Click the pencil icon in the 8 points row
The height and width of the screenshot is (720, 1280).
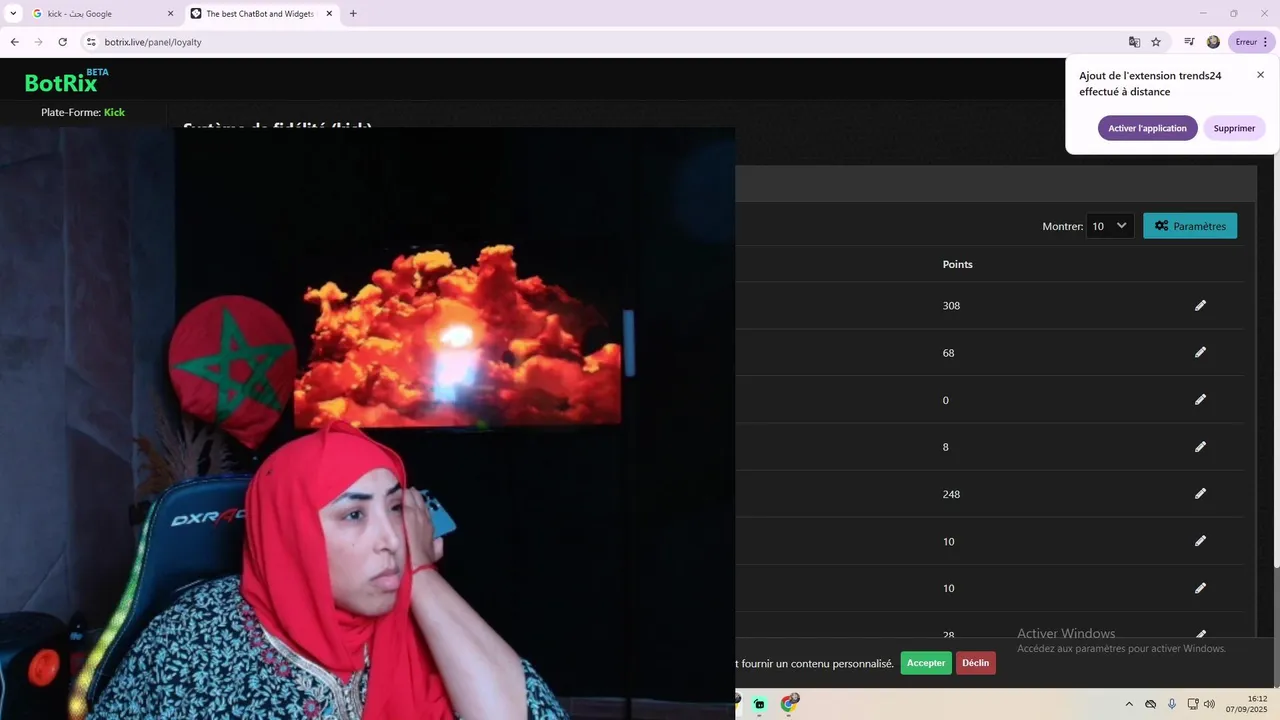(x=1200, y=446)
